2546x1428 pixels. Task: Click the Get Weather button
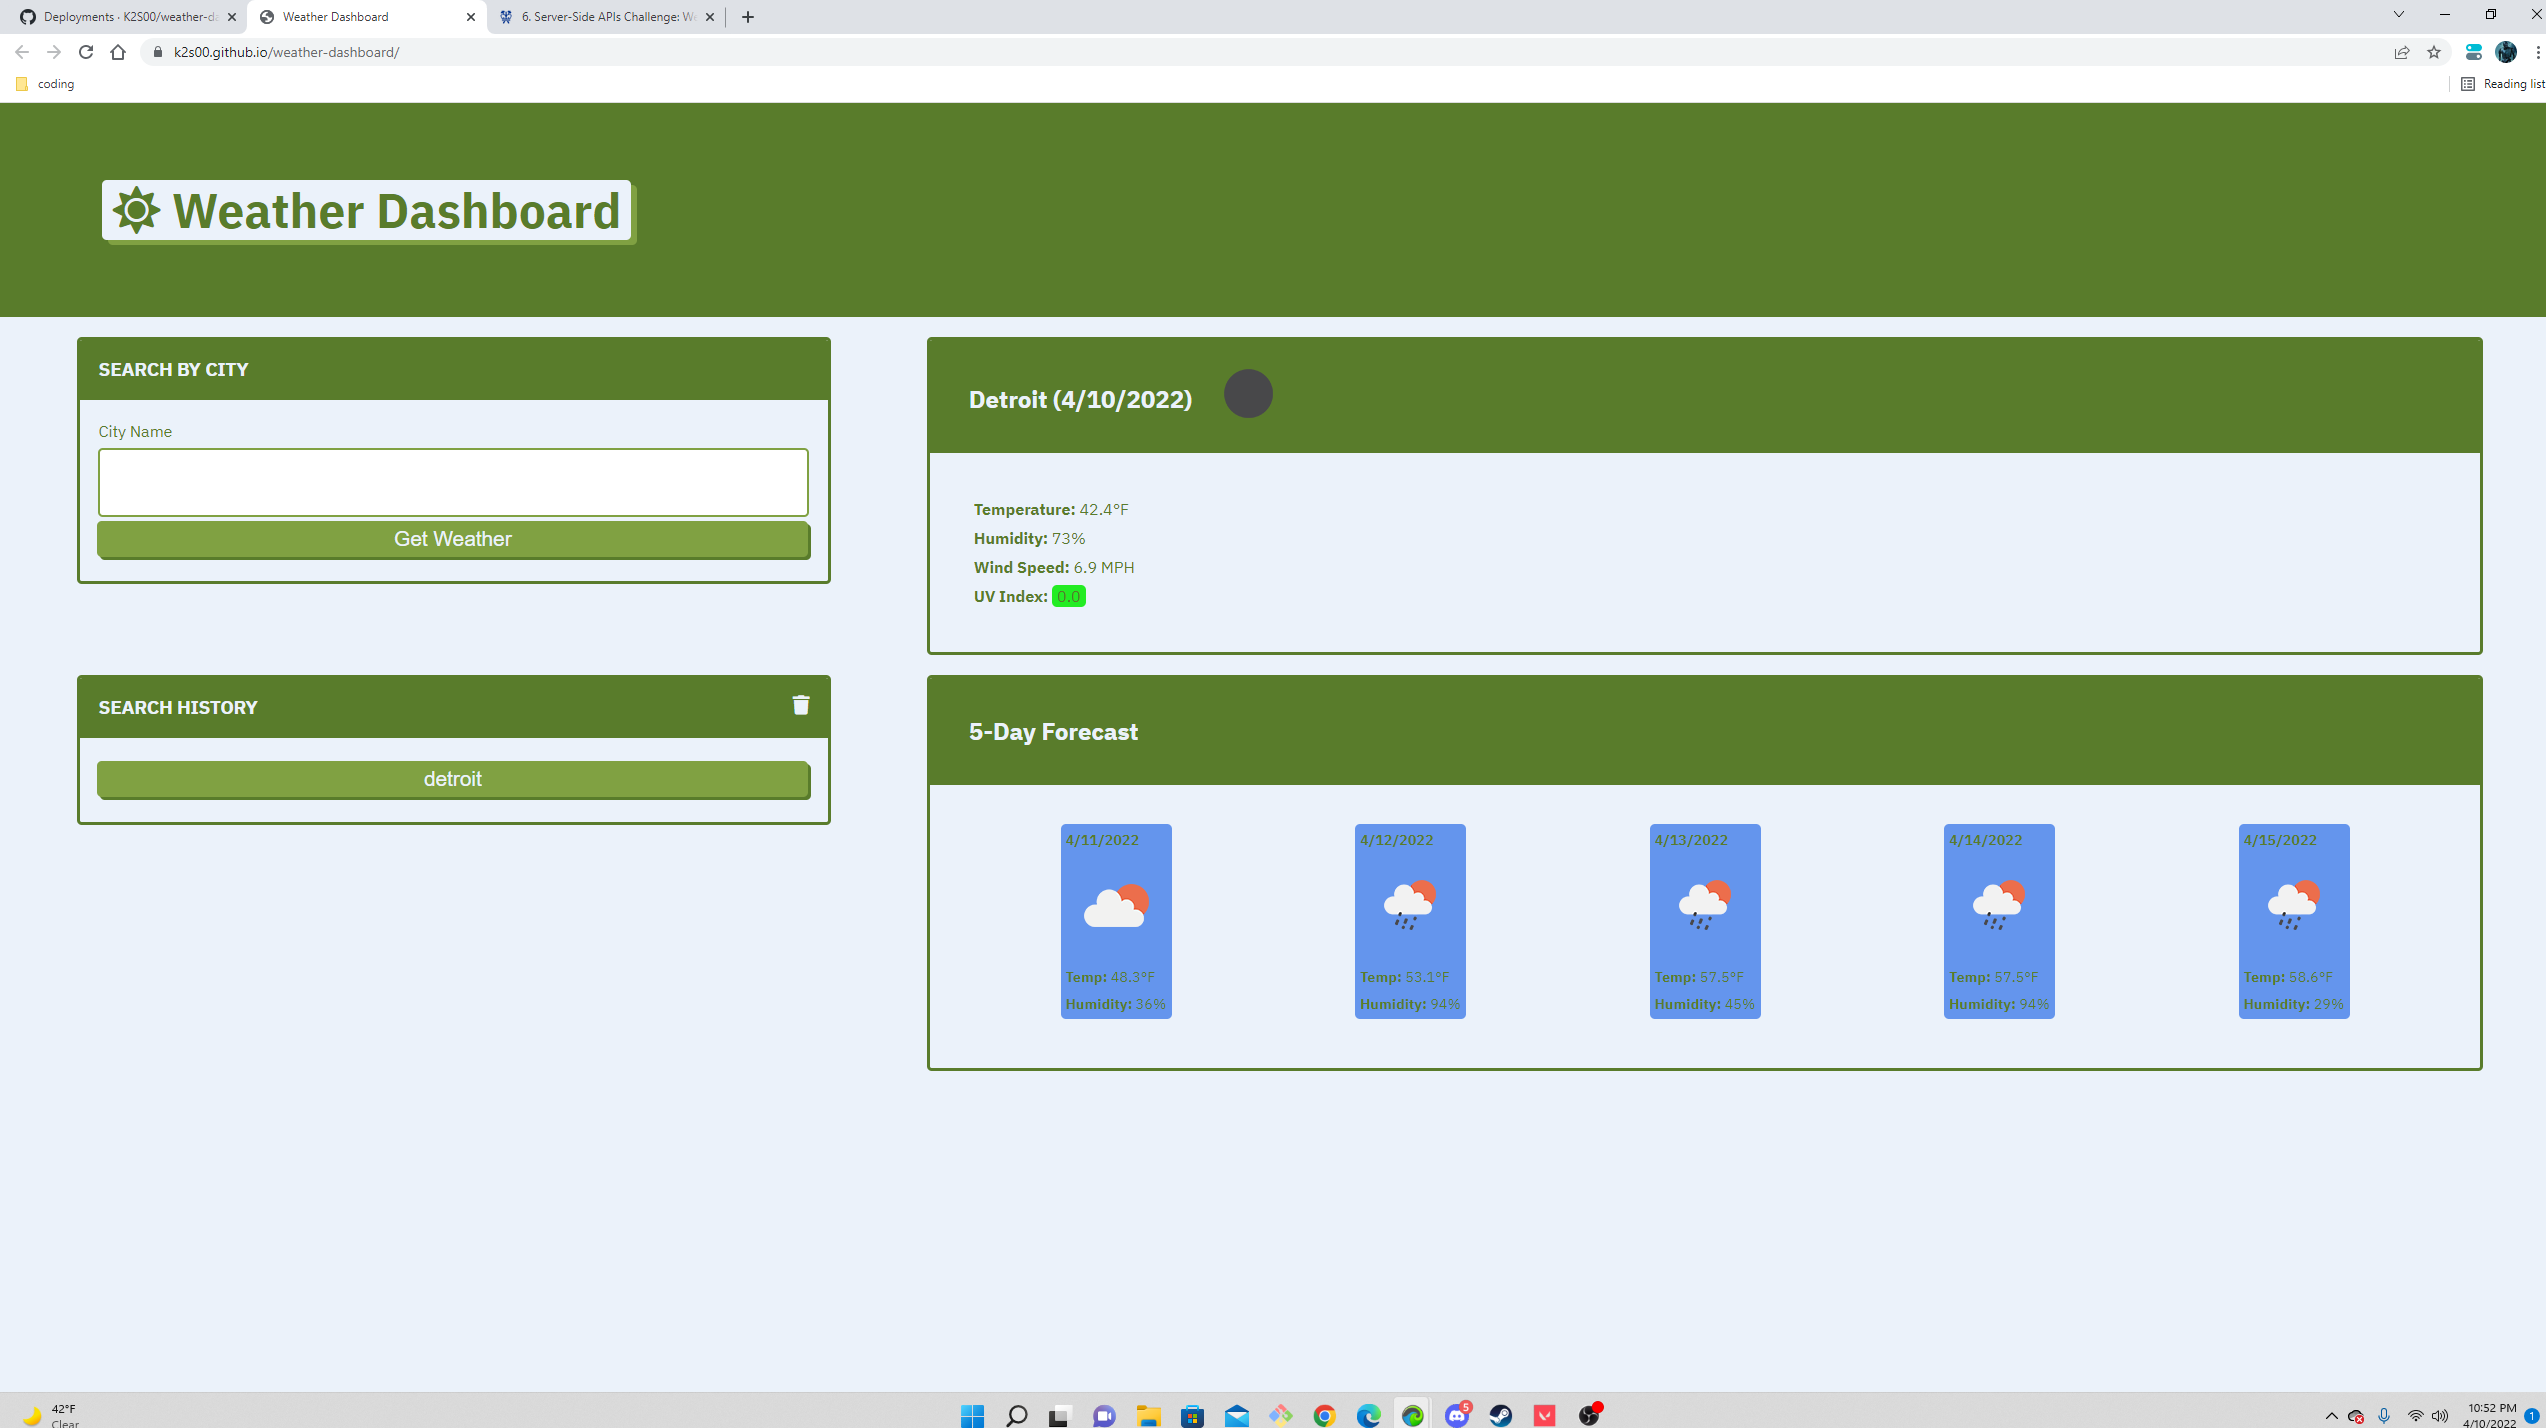tap(453, 539)
